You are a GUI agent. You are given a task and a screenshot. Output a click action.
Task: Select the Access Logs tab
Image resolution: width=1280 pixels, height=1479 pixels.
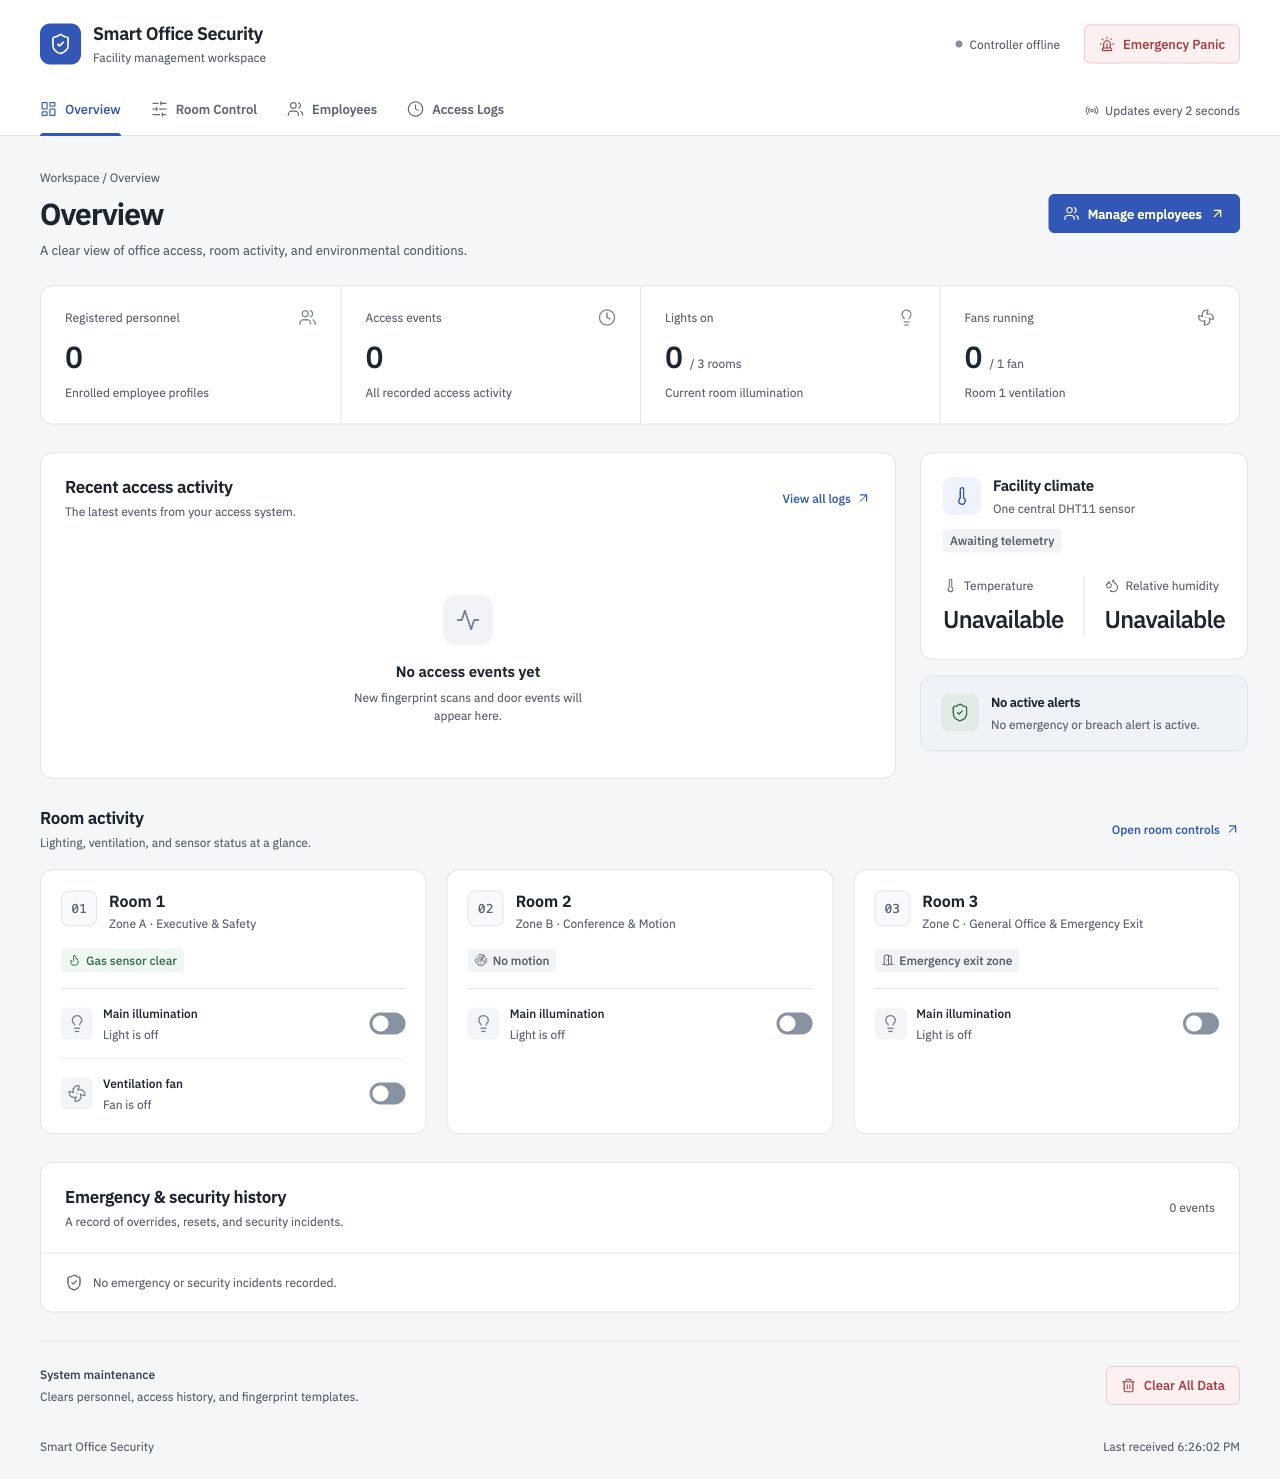tap(455, 110)
